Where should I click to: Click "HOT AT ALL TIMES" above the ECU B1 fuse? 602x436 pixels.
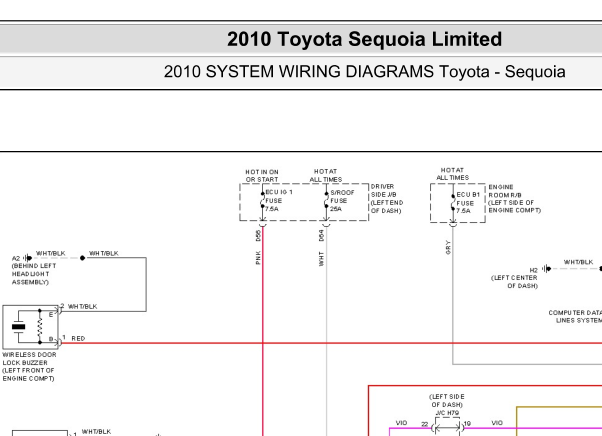tap(452, 174)
